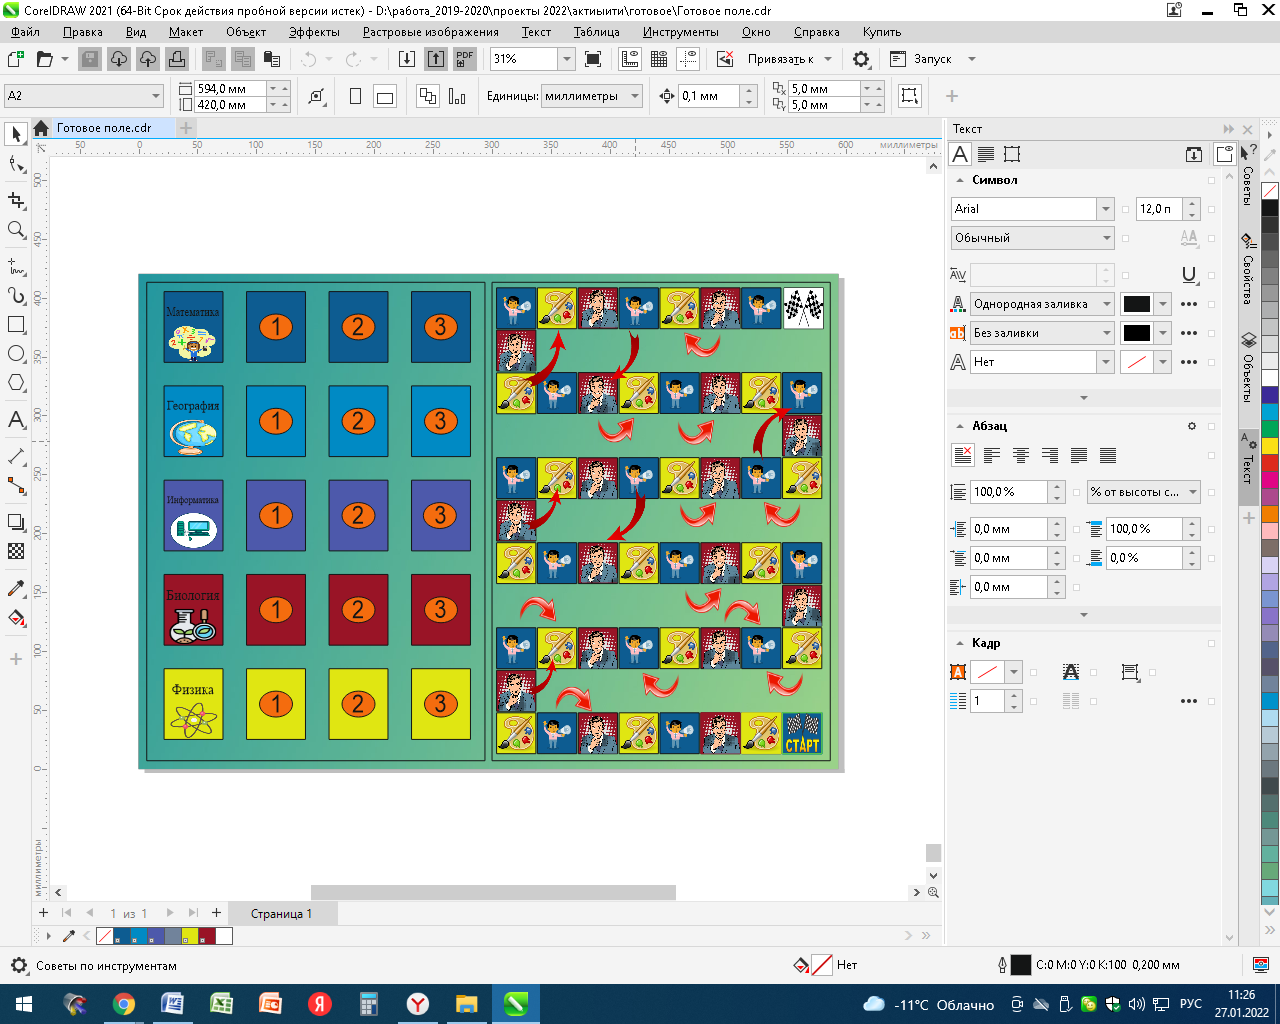Pick the yellow swatch in document palette
This screenshot has height=1024, width=1280.
point(189,936)
